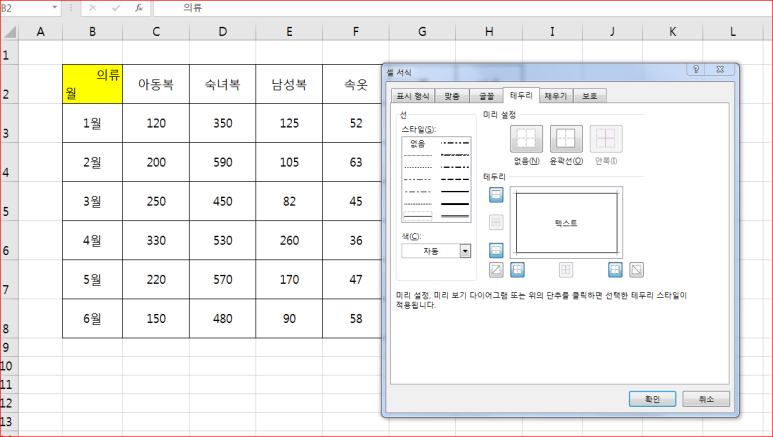Viewport: 773px width, 437px height.
Task: Select the cell containing 260
Action: click(x=289, y=240)
